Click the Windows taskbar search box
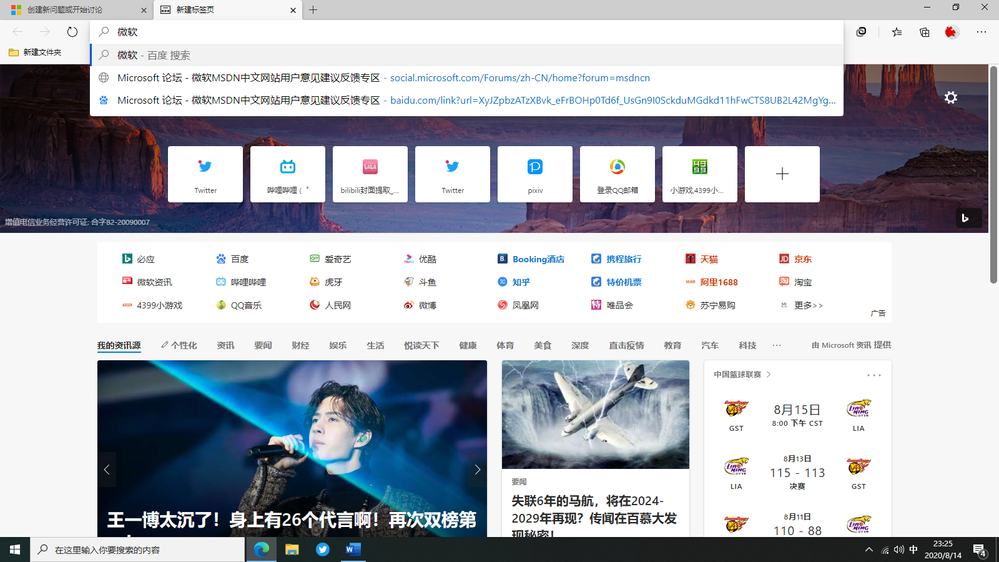Viewport: 999px width, 562px height. [137, 549]
